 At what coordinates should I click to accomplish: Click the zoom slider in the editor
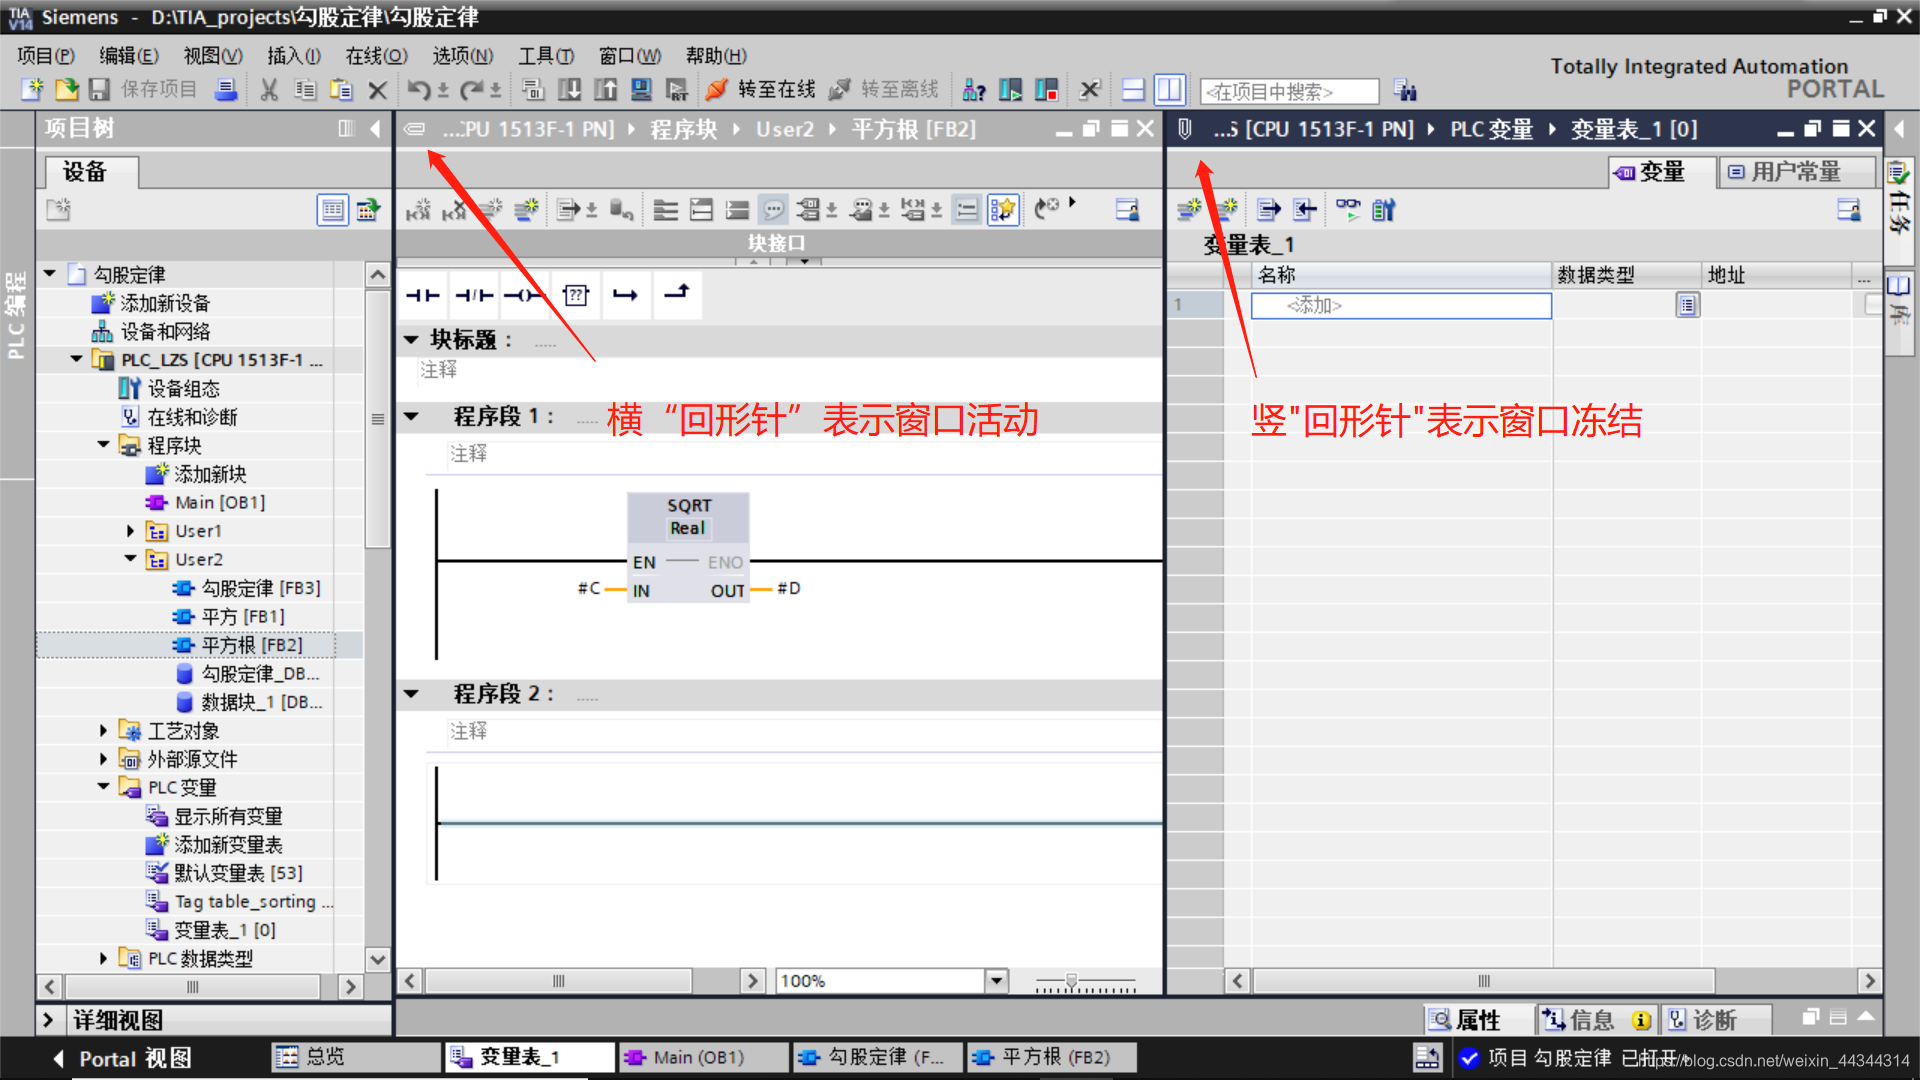pyautogui.click(x=1071, y=981)
